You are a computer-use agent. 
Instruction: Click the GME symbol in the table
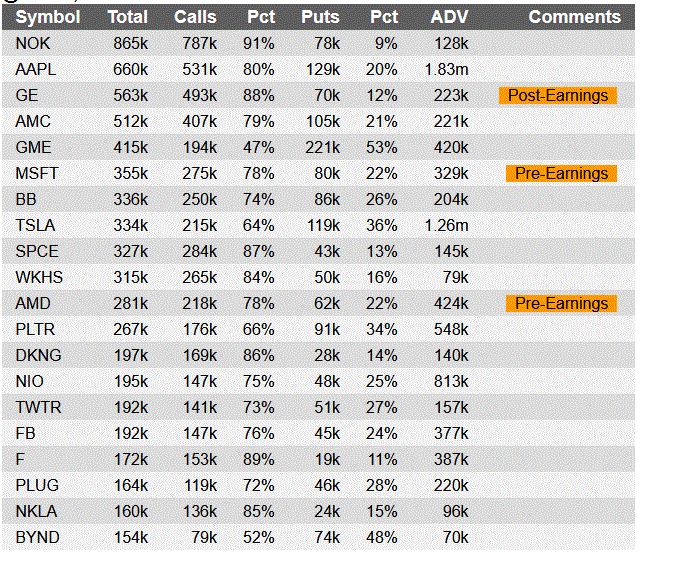tap(34, 148)
